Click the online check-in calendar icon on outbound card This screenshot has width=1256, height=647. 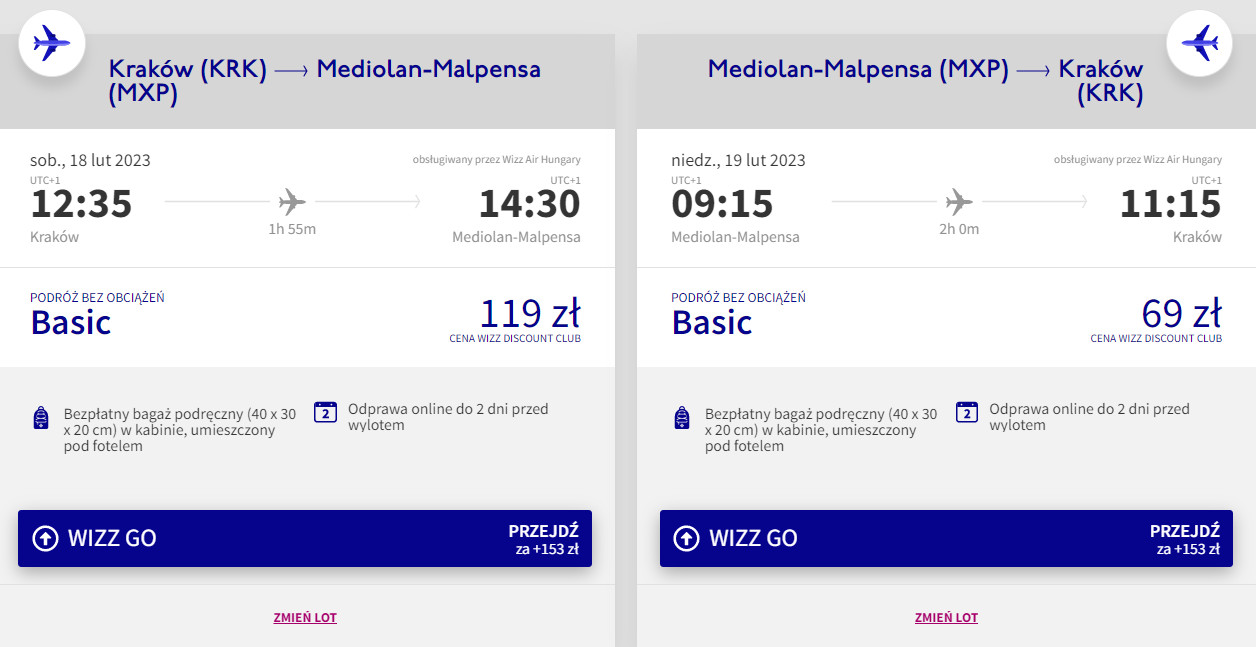pyautogui.click(x=326, y=412)
